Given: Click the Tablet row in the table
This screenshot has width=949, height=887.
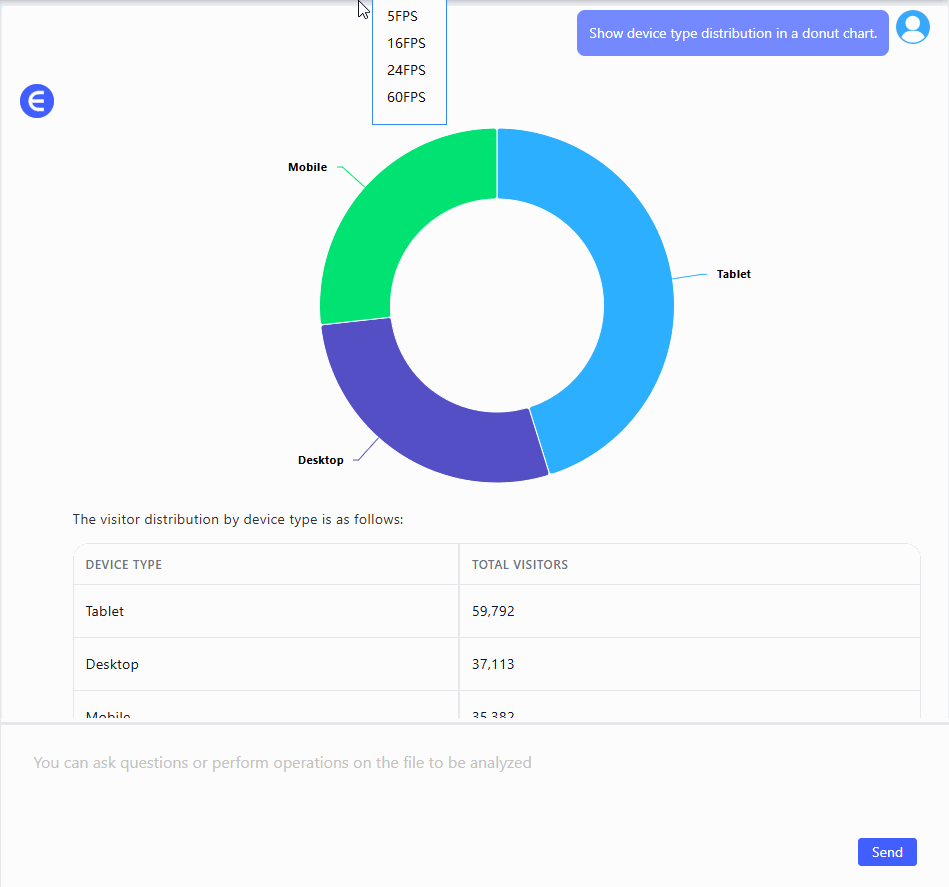Looking at the screenshot, I should tap(105, 611).
